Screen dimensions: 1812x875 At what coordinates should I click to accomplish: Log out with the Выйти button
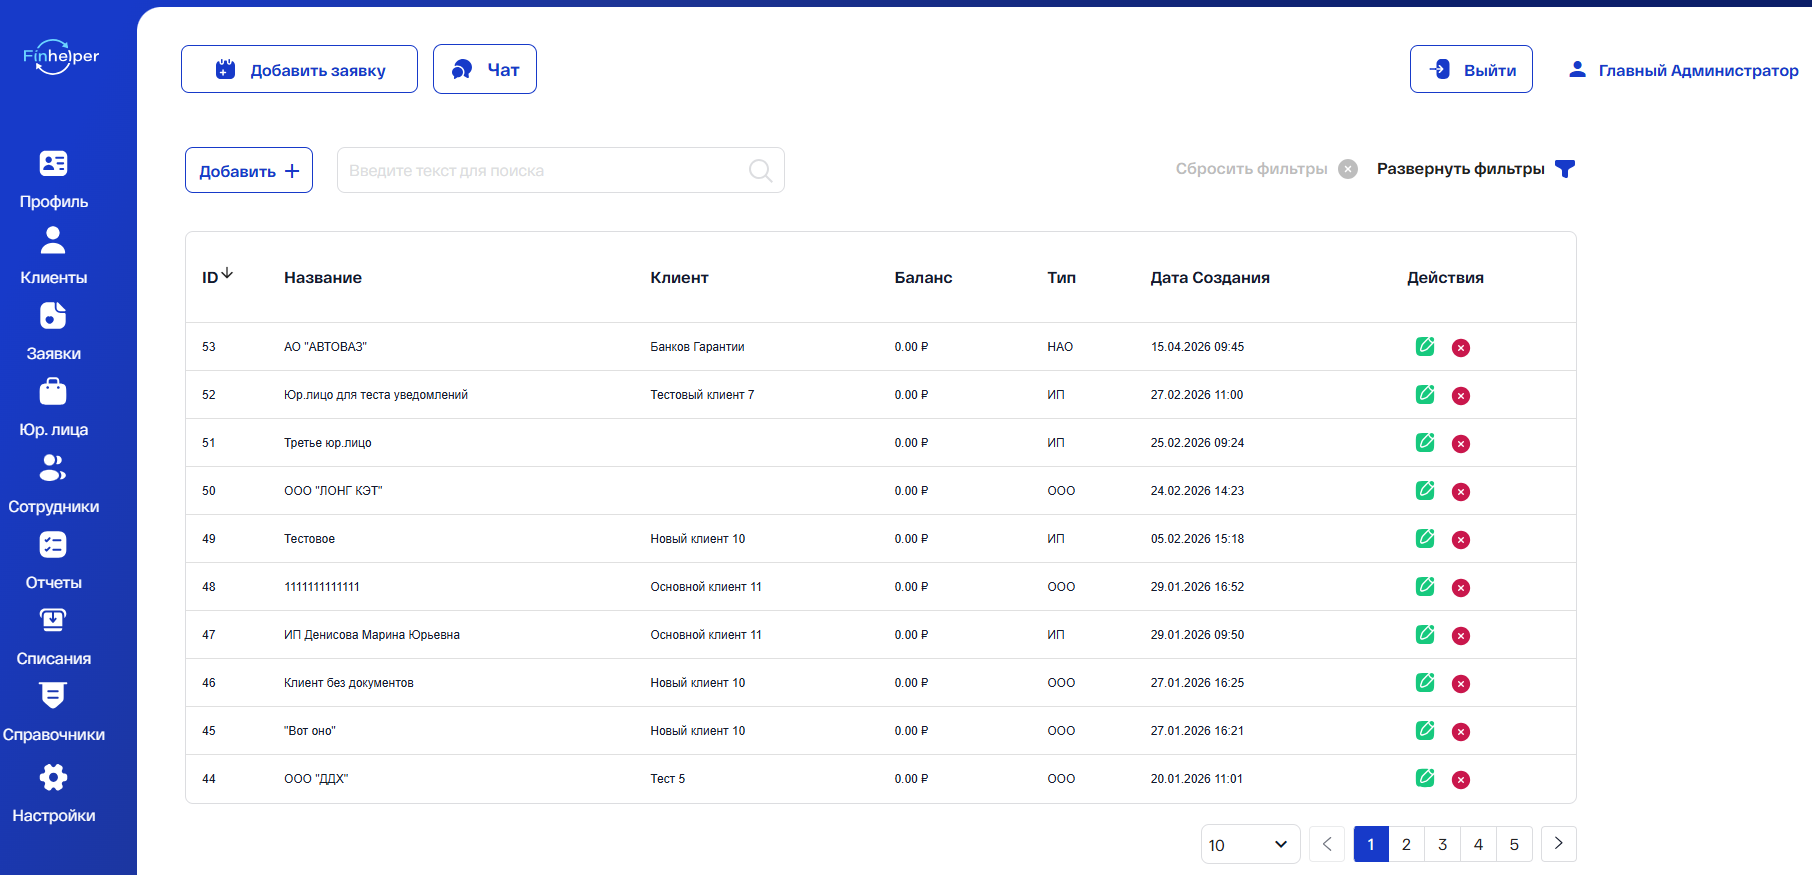[x=1471, y=69]
